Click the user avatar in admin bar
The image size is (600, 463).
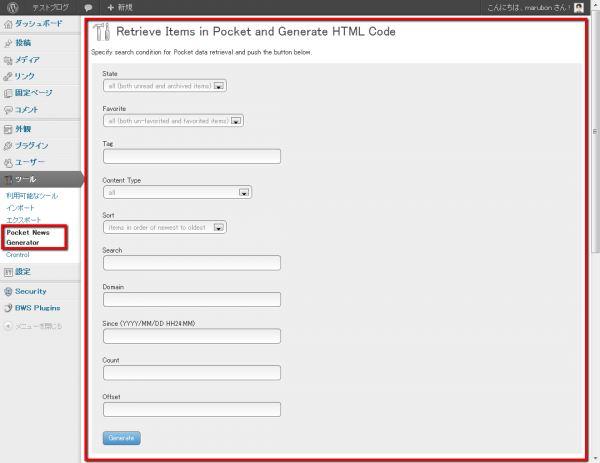(579, 7)
